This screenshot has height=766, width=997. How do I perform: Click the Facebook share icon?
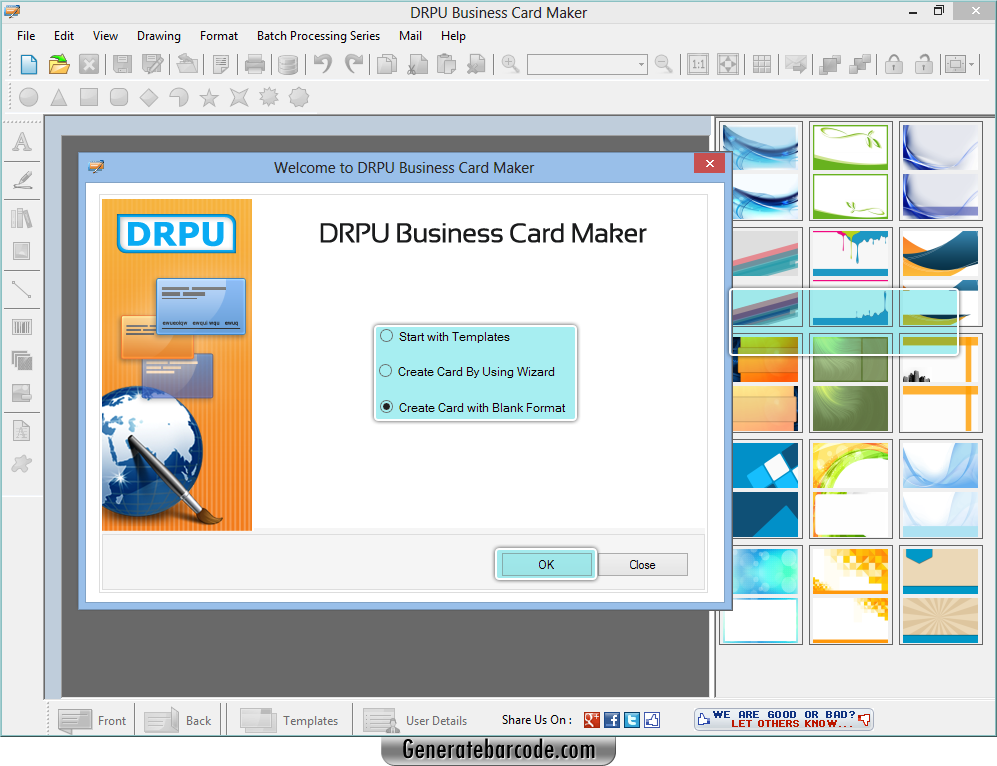pos(612,720)
